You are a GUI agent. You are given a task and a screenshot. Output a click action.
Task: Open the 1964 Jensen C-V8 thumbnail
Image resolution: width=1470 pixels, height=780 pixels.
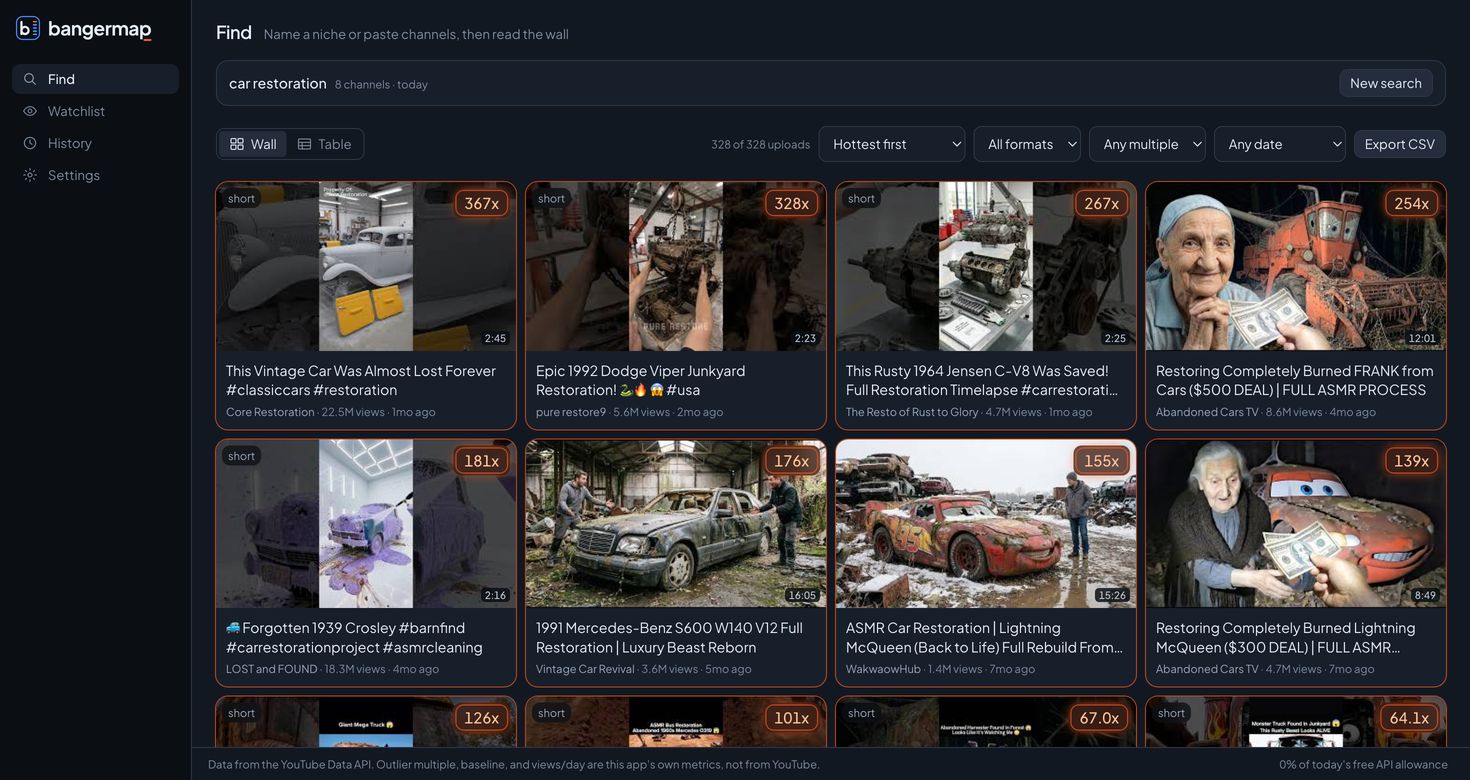(986, 266)
